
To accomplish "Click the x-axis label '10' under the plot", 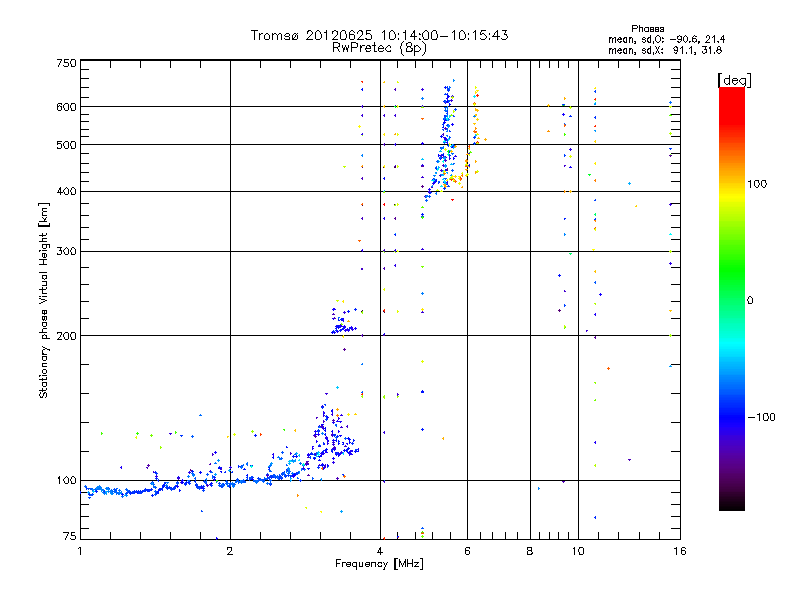I will click(x=578, y=551).
